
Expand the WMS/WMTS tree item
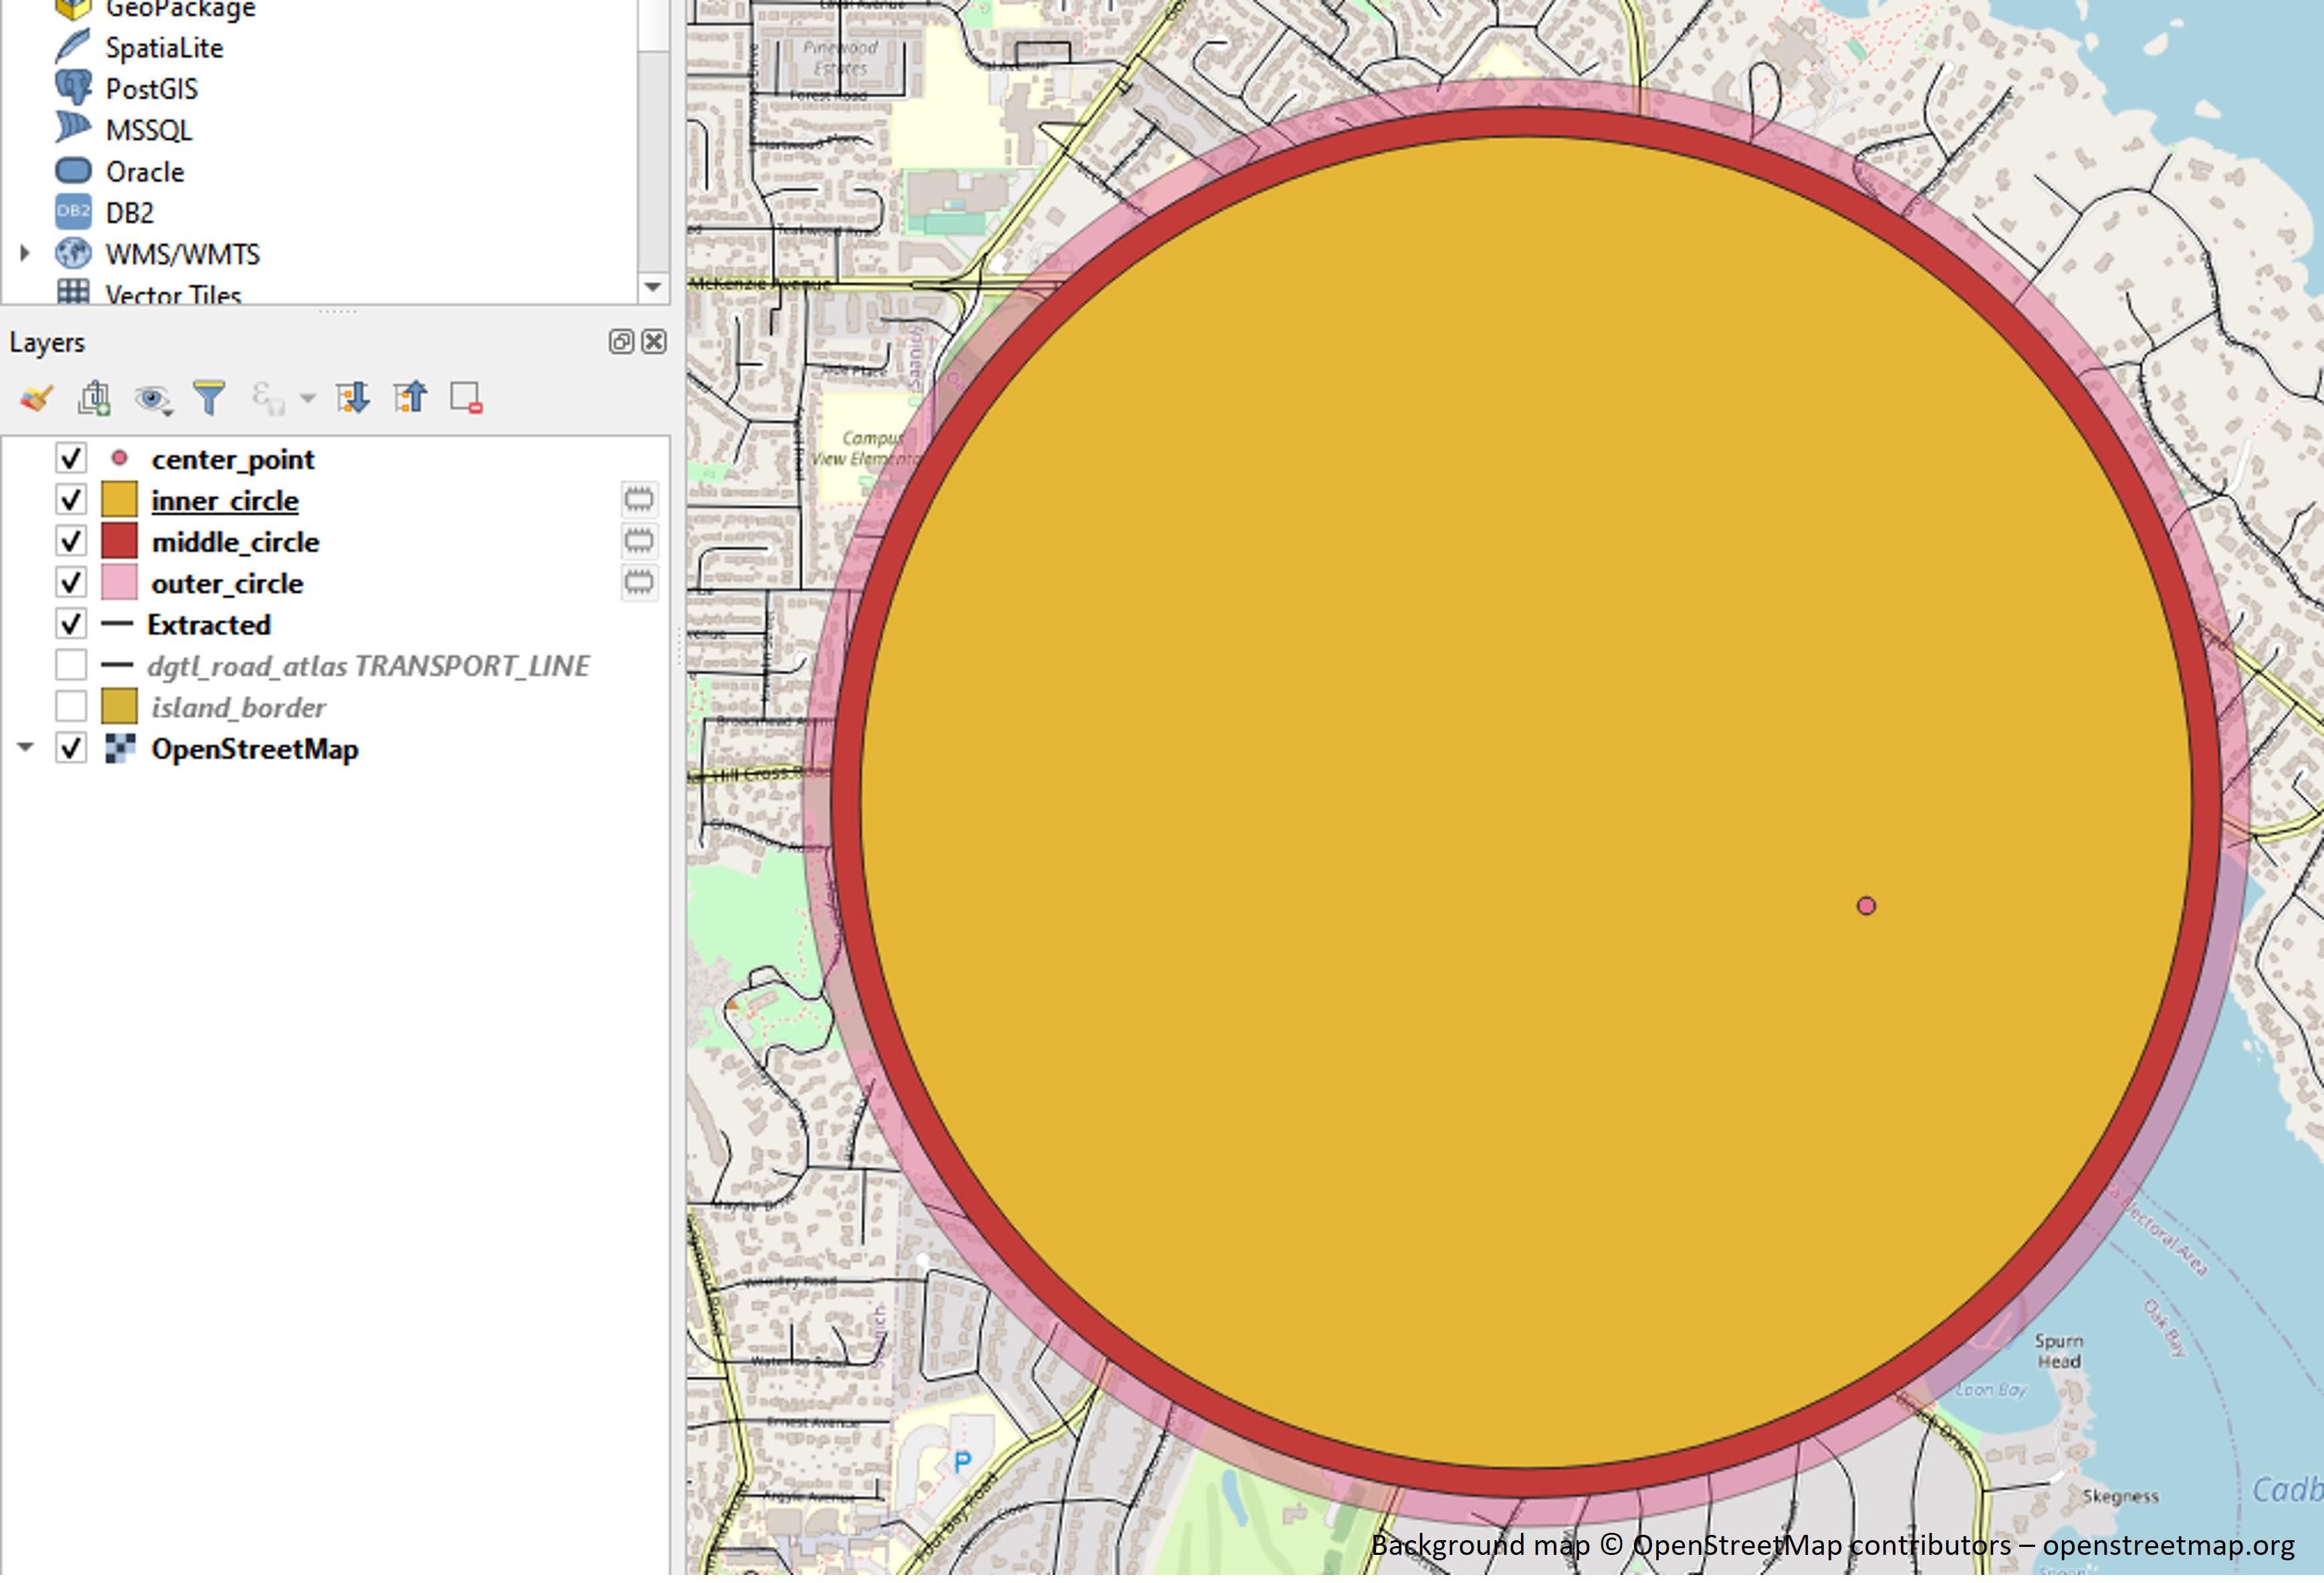23,253
